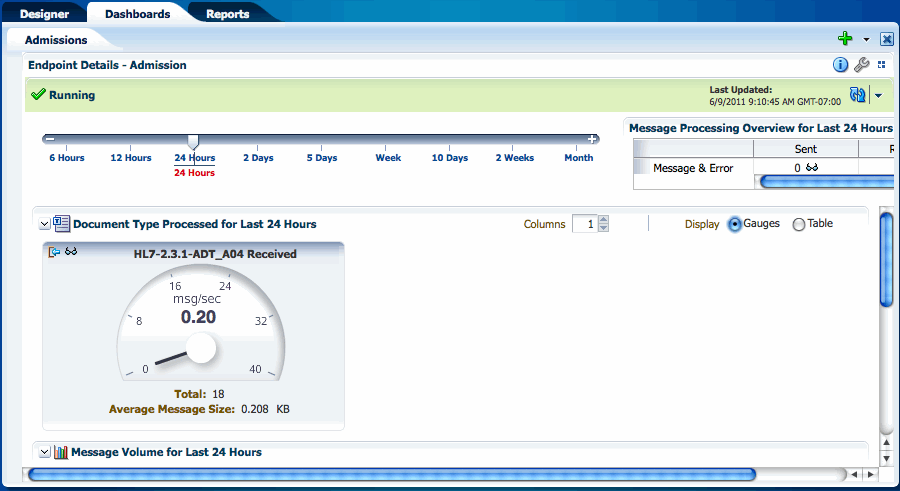This screenshot has height=491, width=900.
Task: Decrease Columns with the down stepper arrow
Action: point(603,228)
